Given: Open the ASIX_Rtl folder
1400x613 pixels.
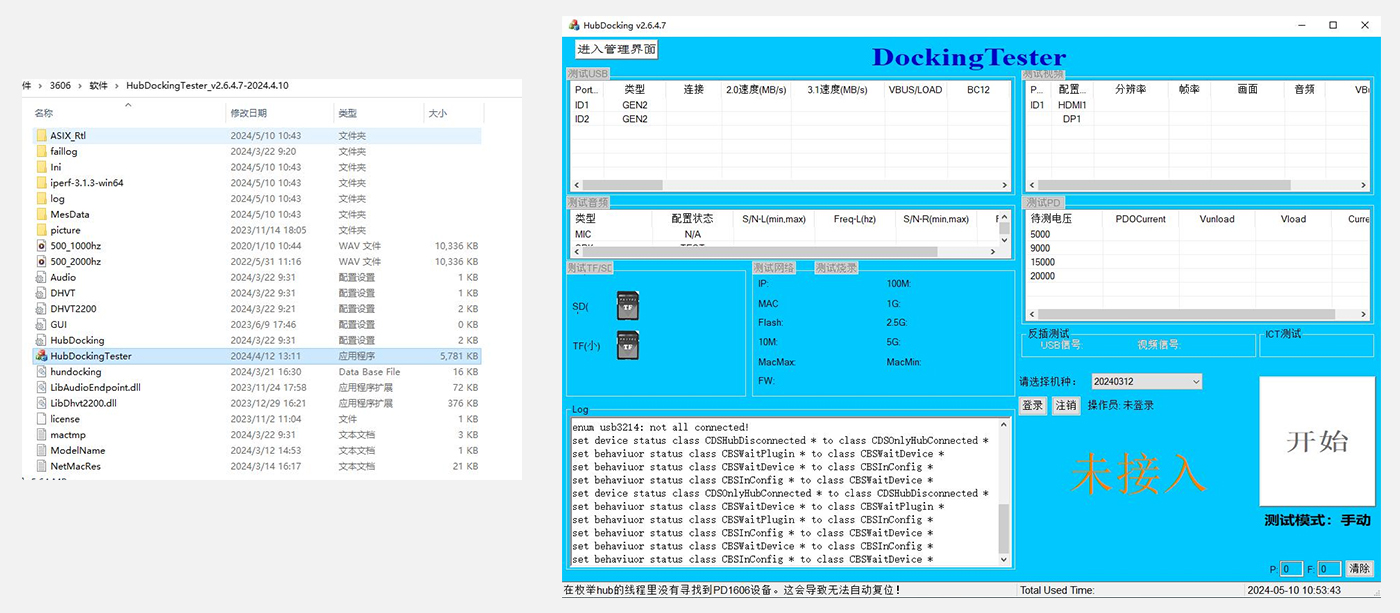Looking at the screenshot, I should (68, 135).
